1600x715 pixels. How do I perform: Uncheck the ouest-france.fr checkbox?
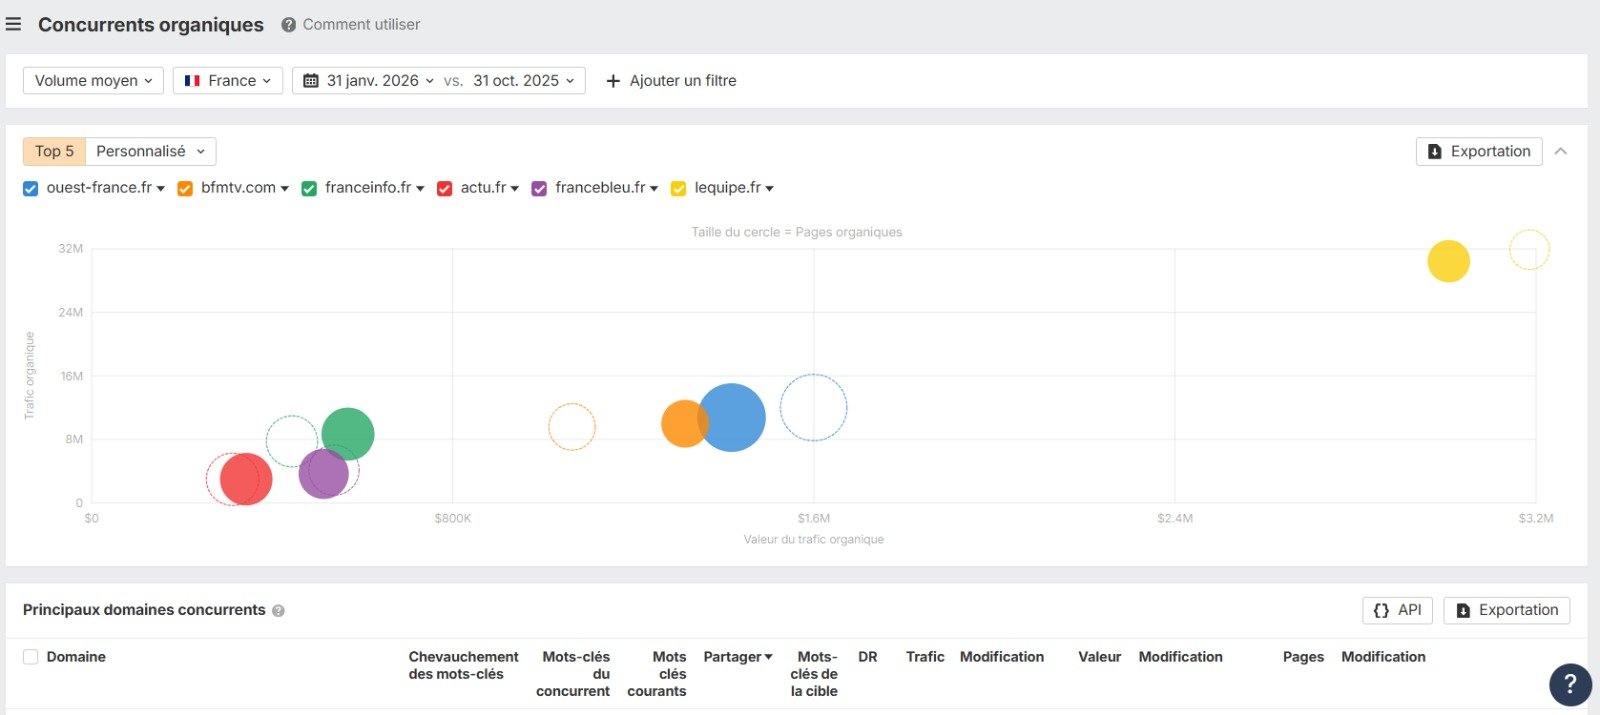point(31,188)
